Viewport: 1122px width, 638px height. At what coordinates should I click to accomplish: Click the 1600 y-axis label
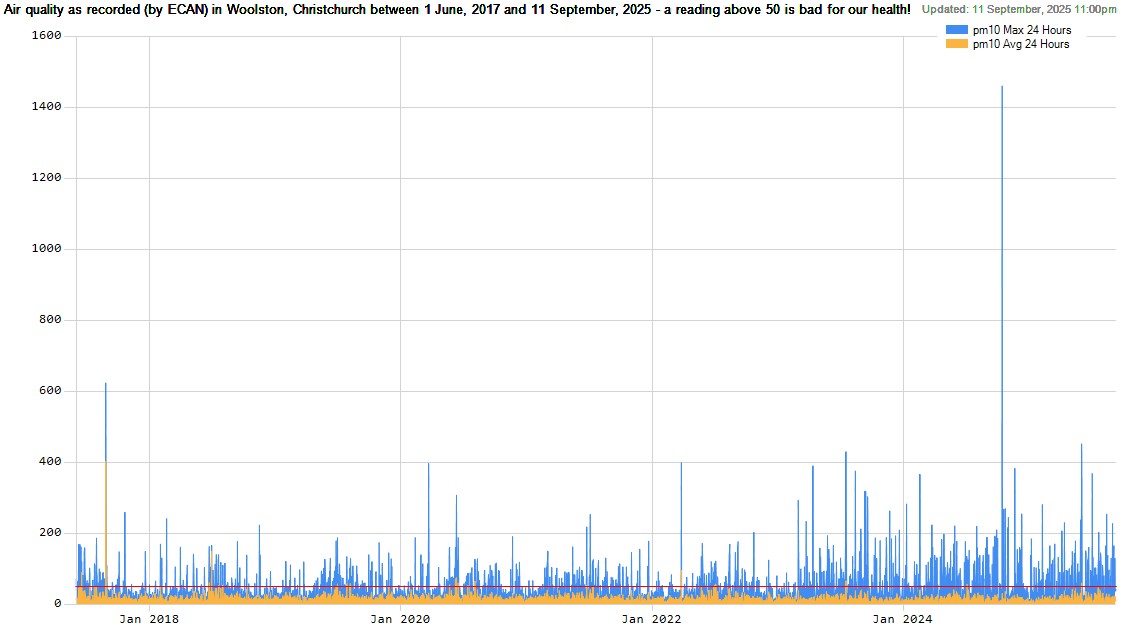47,36
